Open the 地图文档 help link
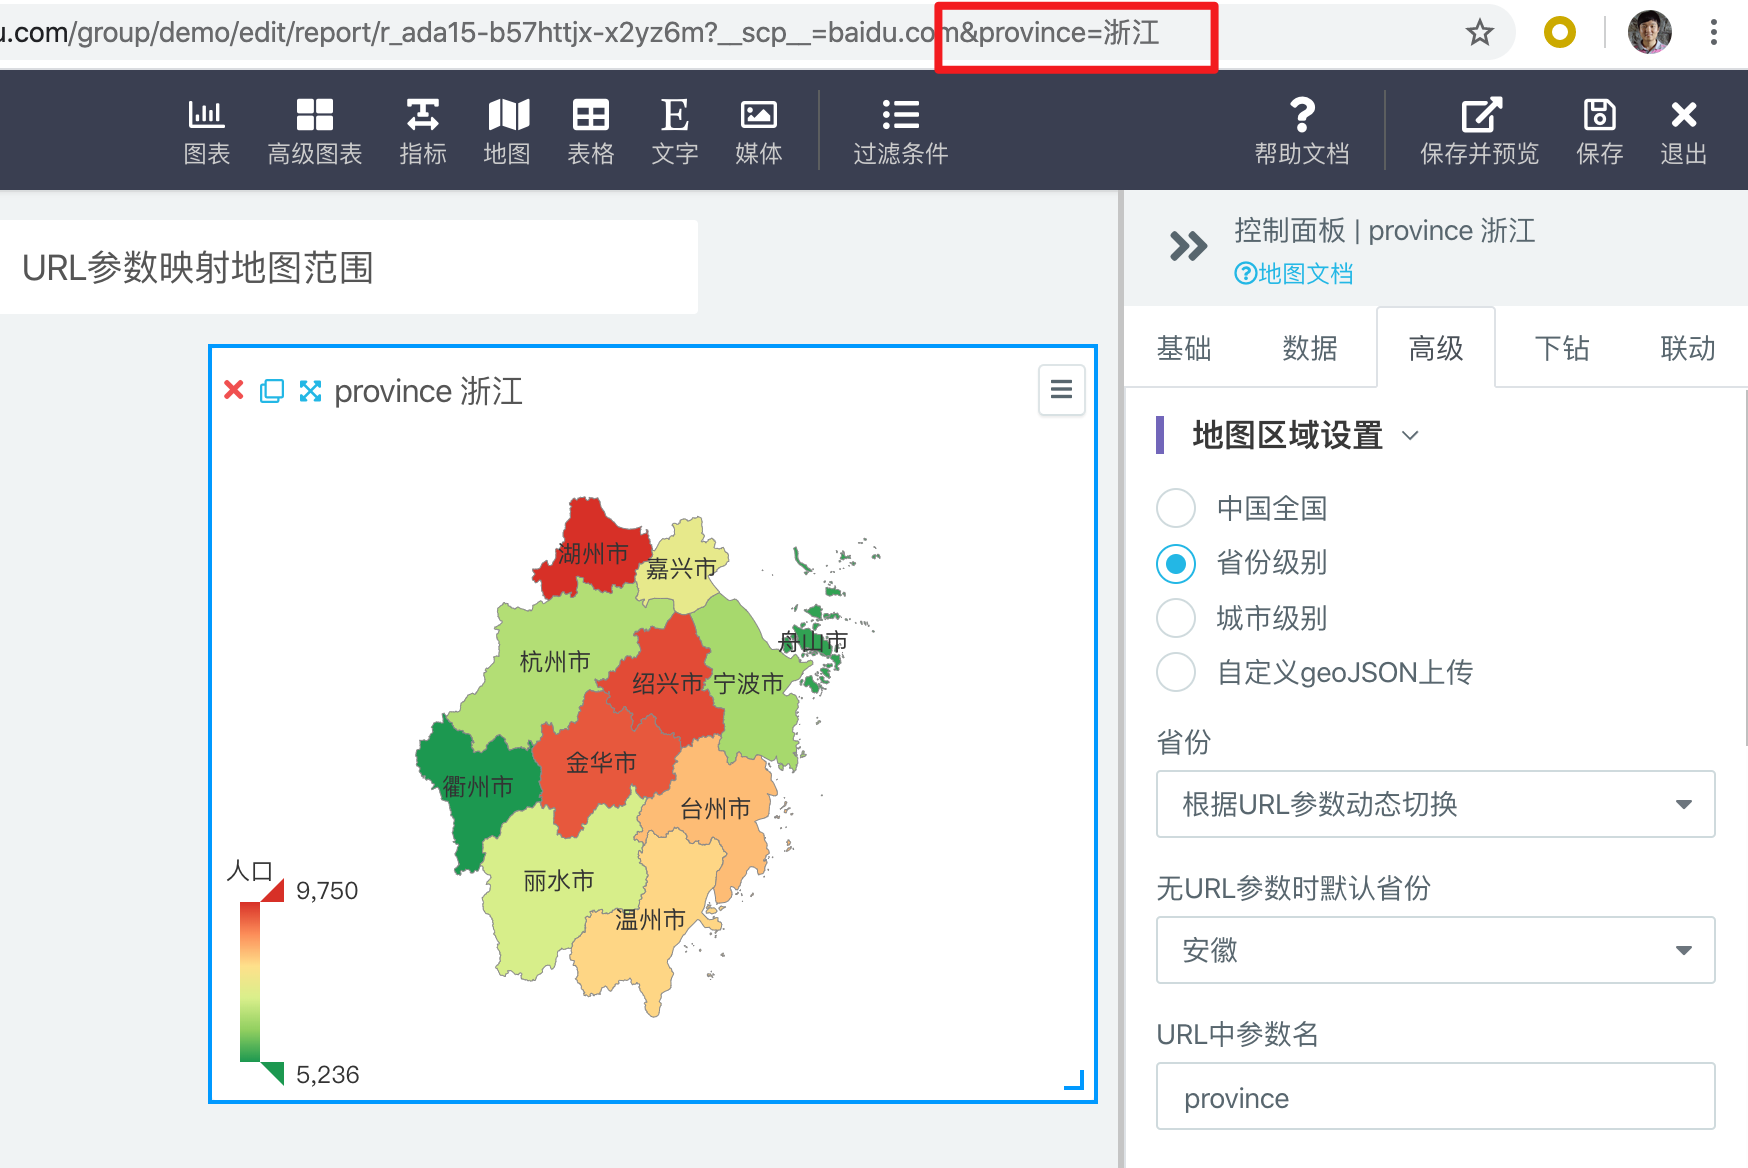 (1294, 274)
